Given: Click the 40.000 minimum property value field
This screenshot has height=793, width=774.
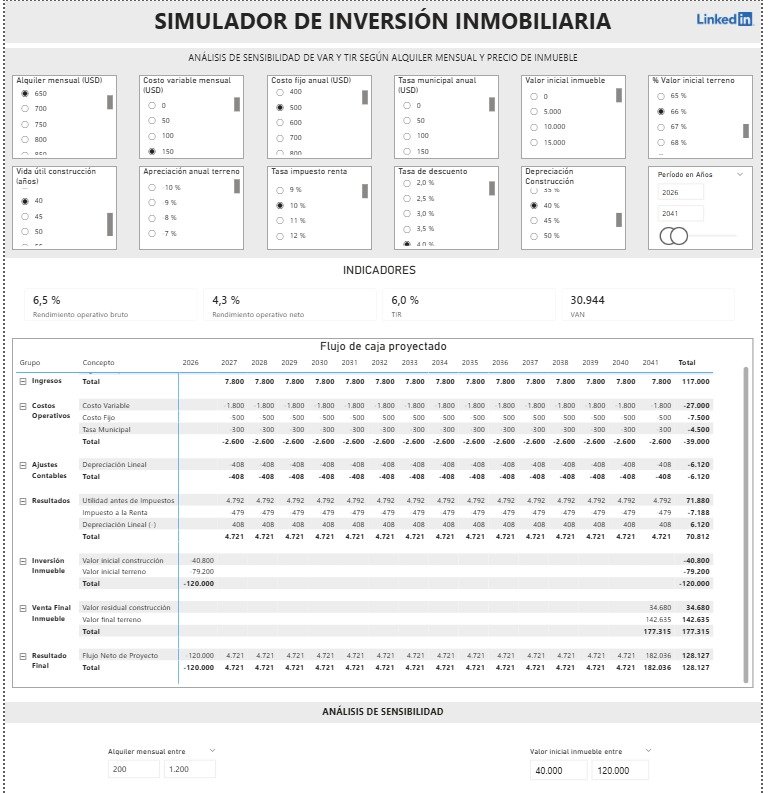Looking at the screenshot, I should [x=558, y=770].
